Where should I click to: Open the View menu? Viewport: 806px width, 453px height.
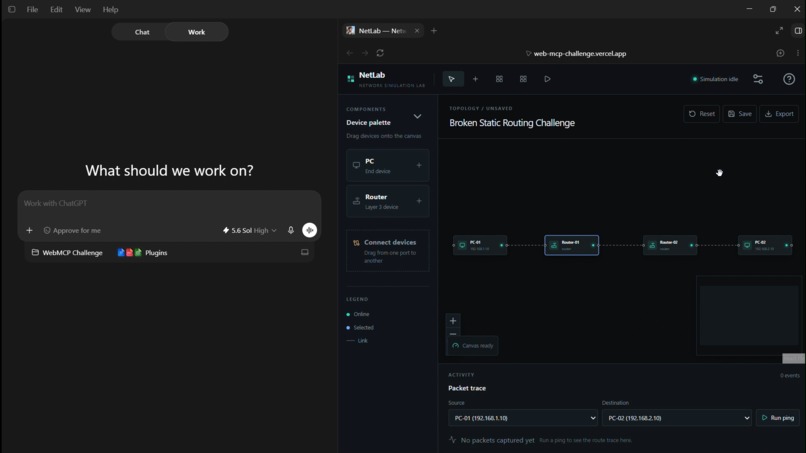[83, 9]
